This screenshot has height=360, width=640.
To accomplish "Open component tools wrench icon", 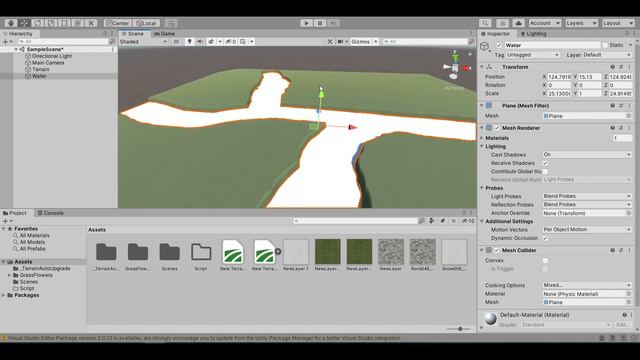I will 330,41.
